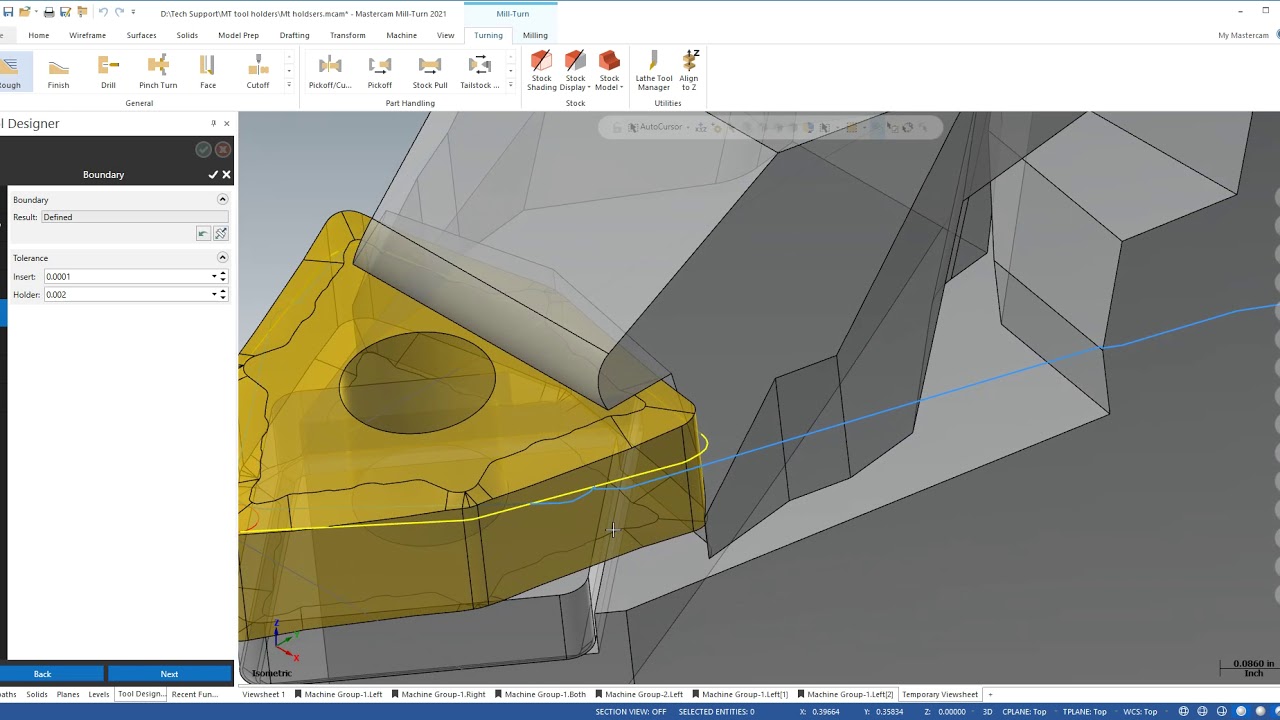Select the Face toolpath
This screenshot has width=1280, height=720.
tap(208, 73)
